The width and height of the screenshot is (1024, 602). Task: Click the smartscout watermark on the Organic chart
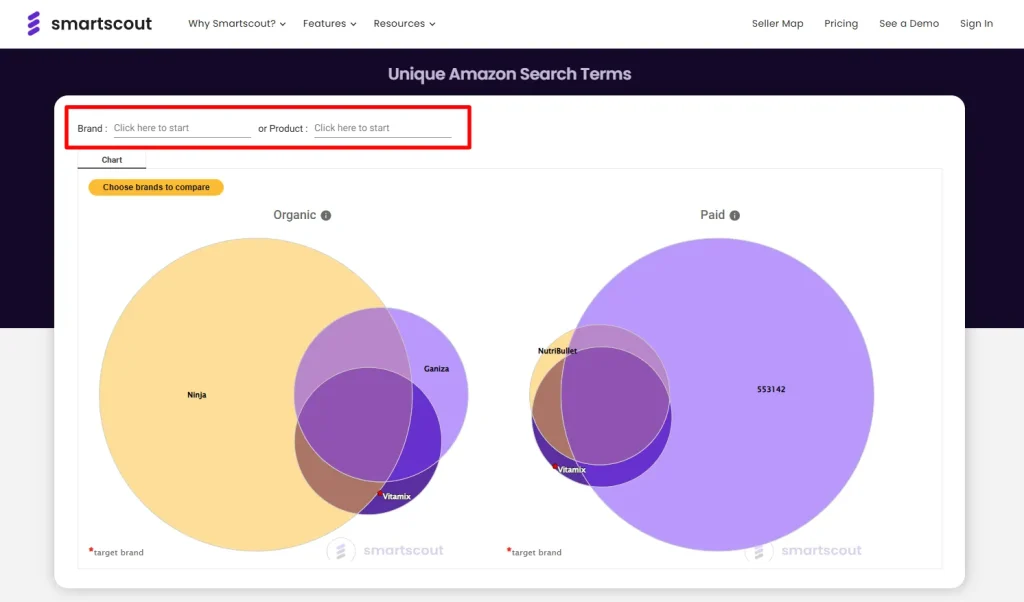point(385,550)
